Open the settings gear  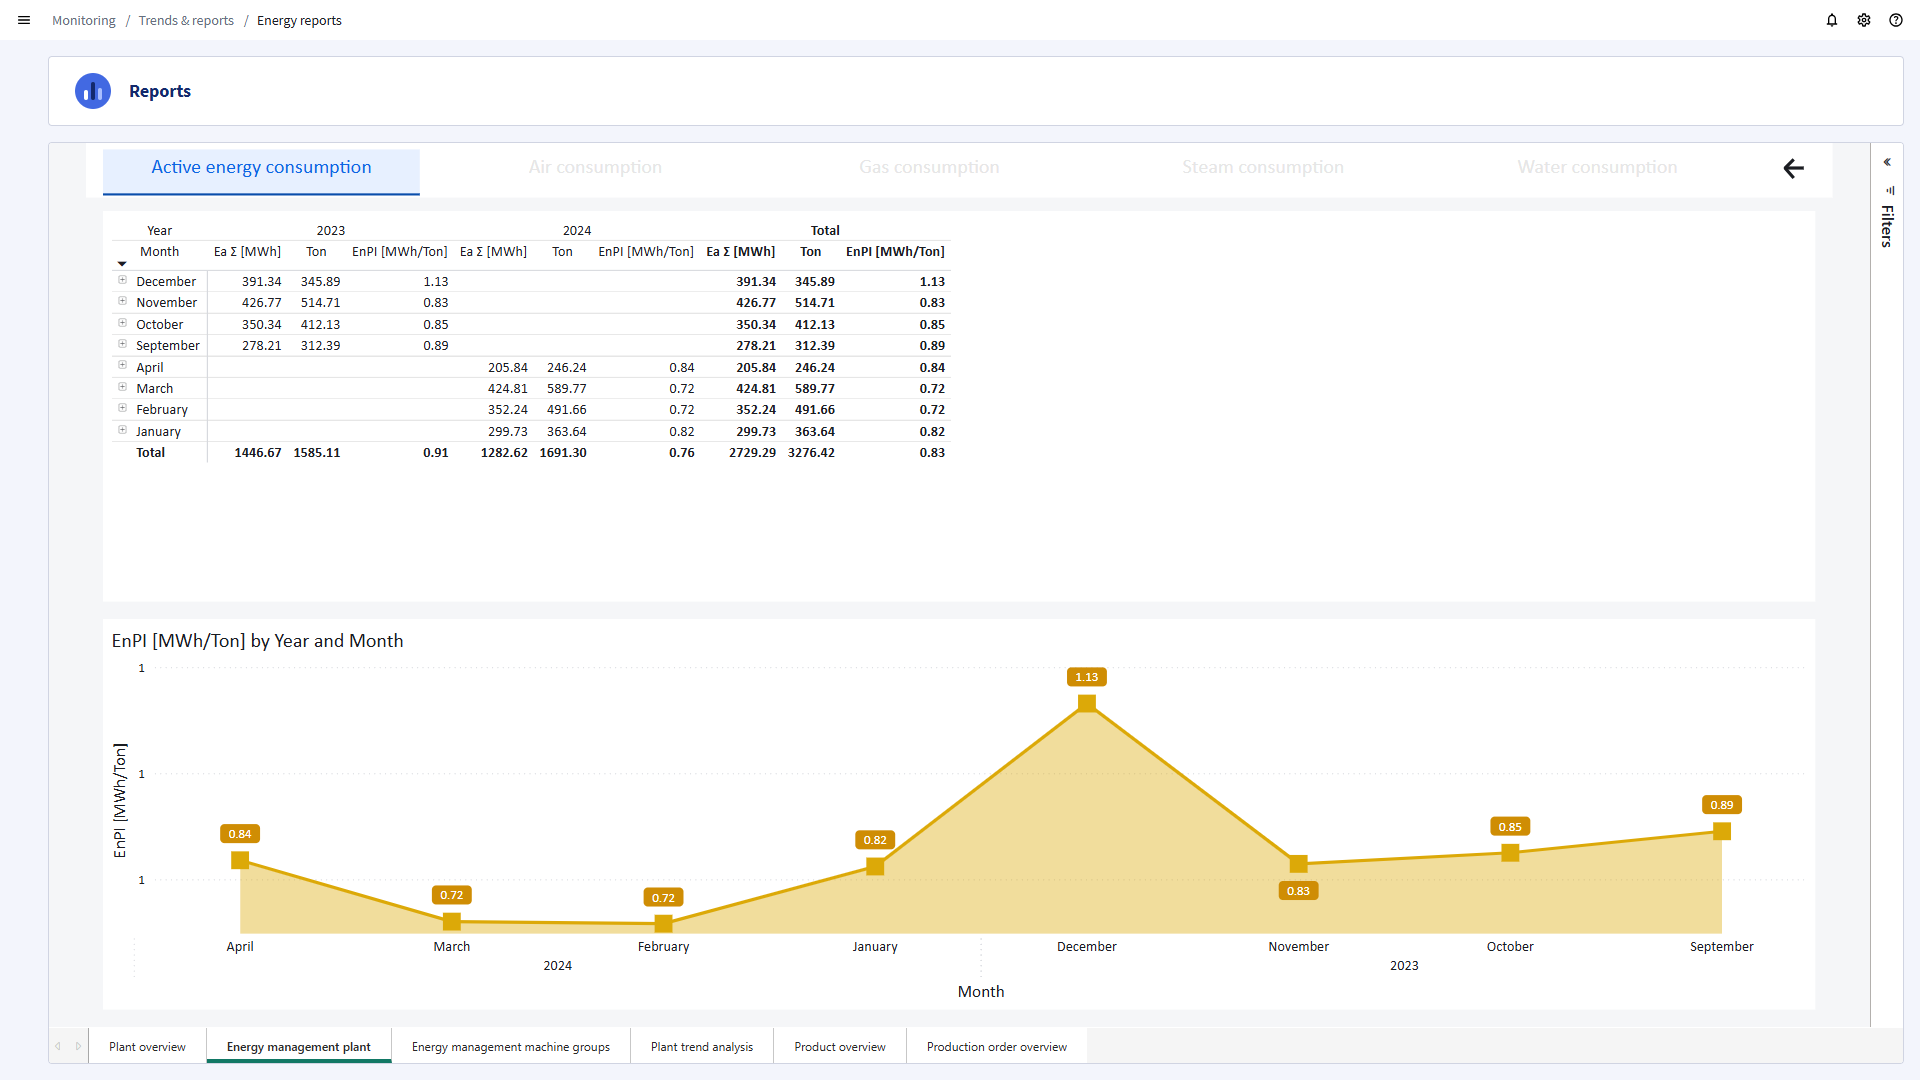pyautogui.click(x=1864, y=20)
